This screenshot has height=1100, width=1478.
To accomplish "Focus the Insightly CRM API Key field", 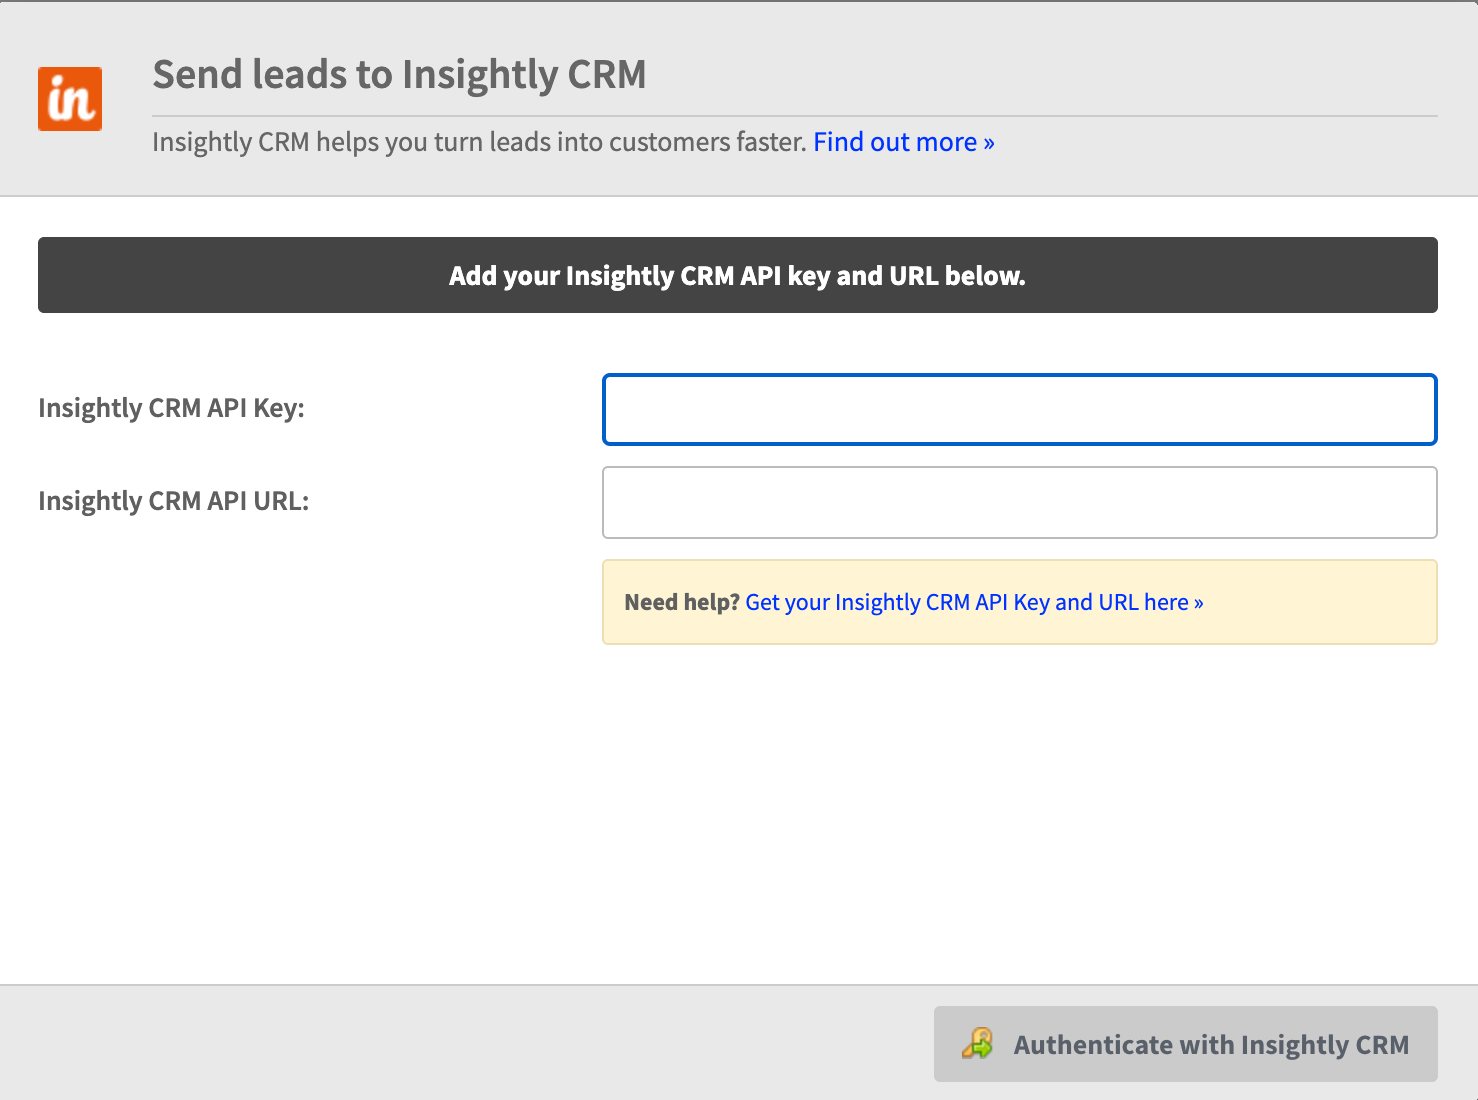I will click(1020, 409).
